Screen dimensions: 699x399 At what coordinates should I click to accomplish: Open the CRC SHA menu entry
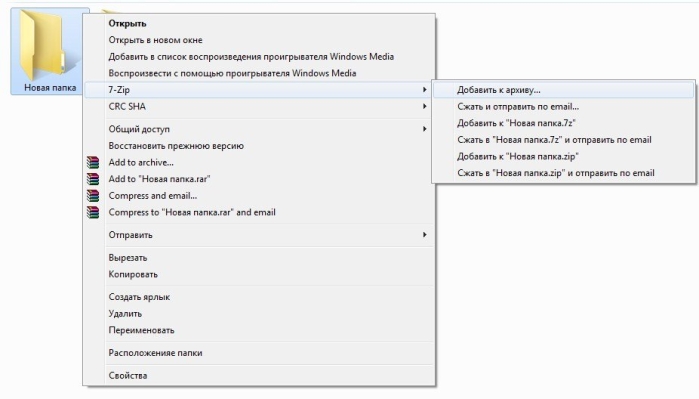(x=259, y=107)
